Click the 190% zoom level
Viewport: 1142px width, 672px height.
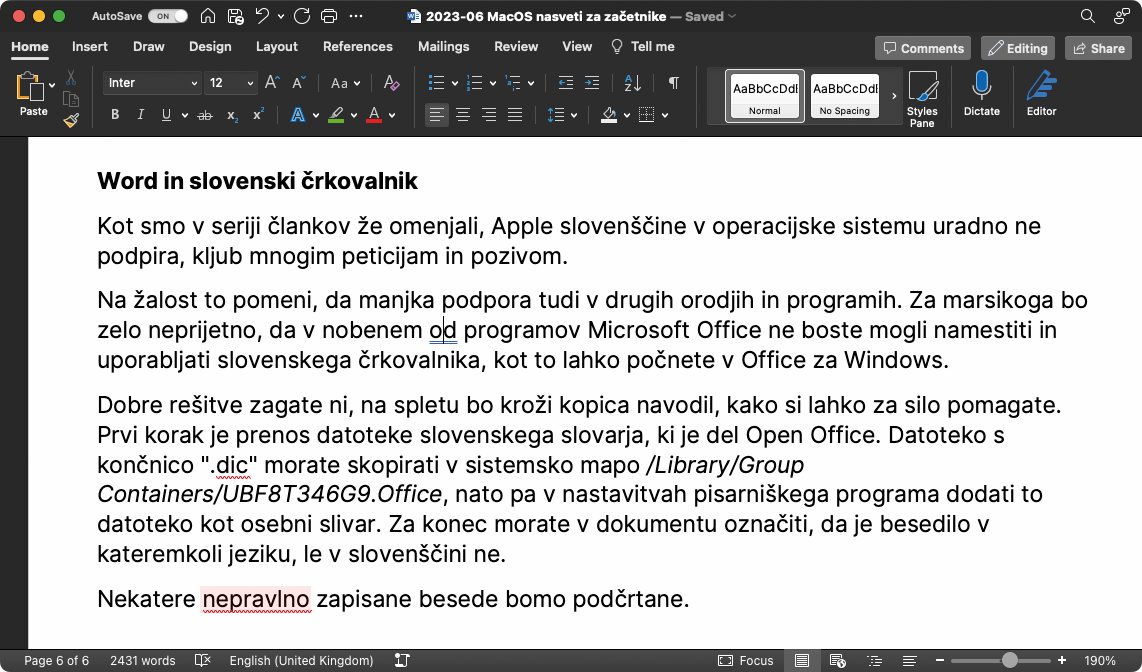[x=1100, y=660]
